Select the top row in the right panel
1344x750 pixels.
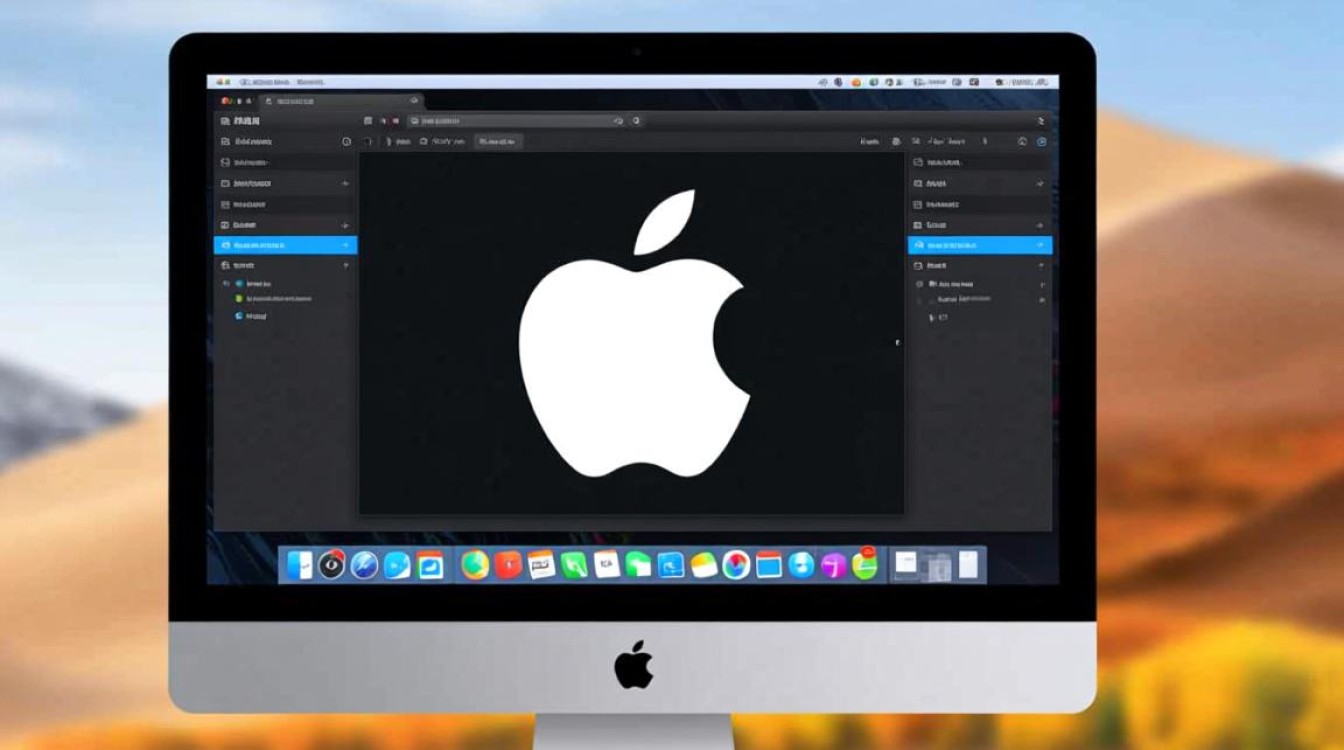point(978,162)
